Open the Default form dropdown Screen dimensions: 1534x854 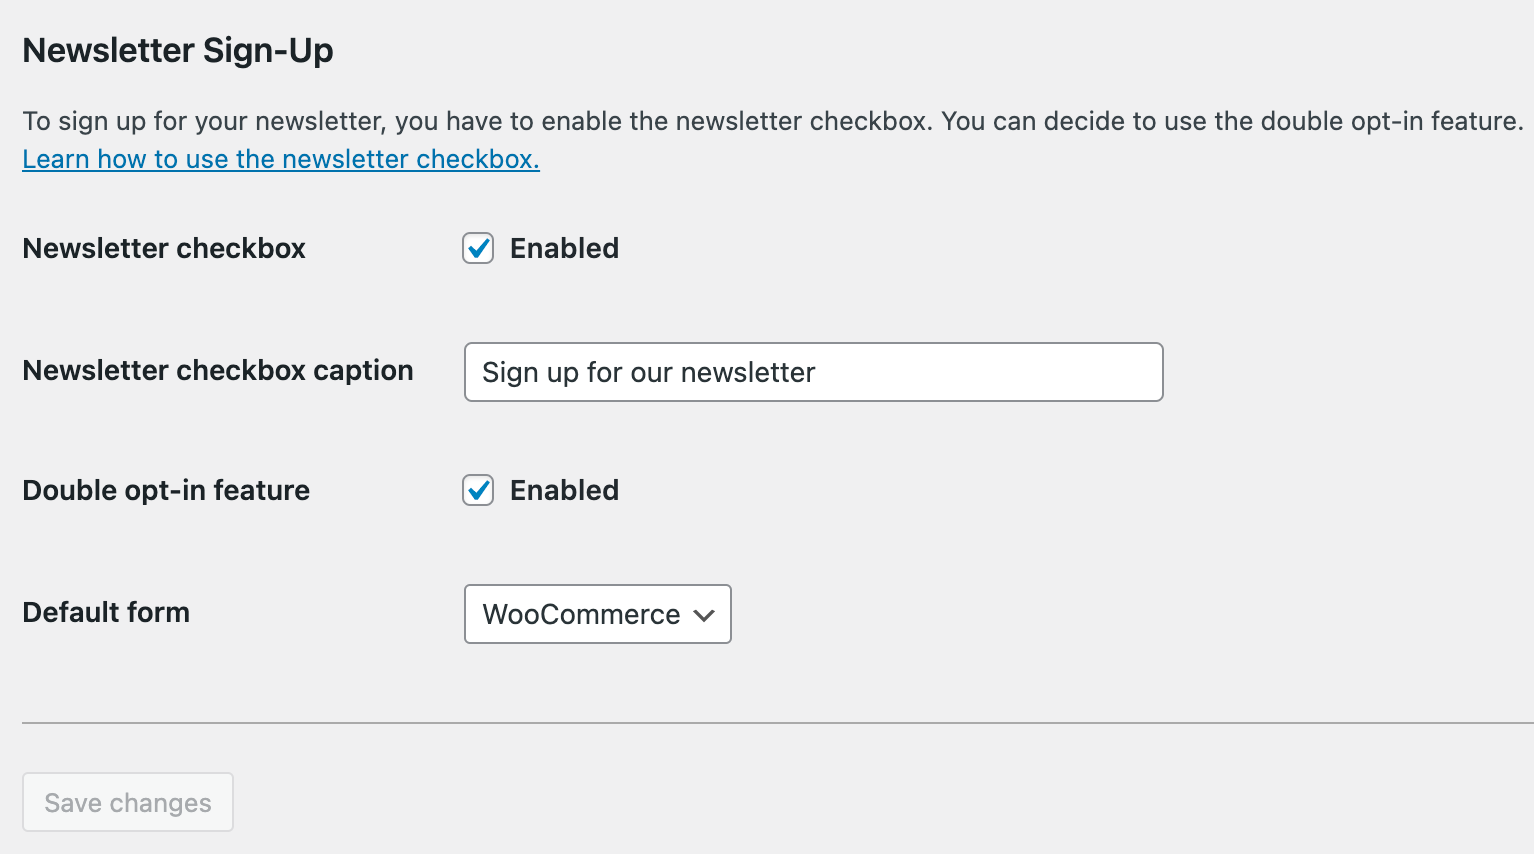pyautogui.click(x=597, y=614)
